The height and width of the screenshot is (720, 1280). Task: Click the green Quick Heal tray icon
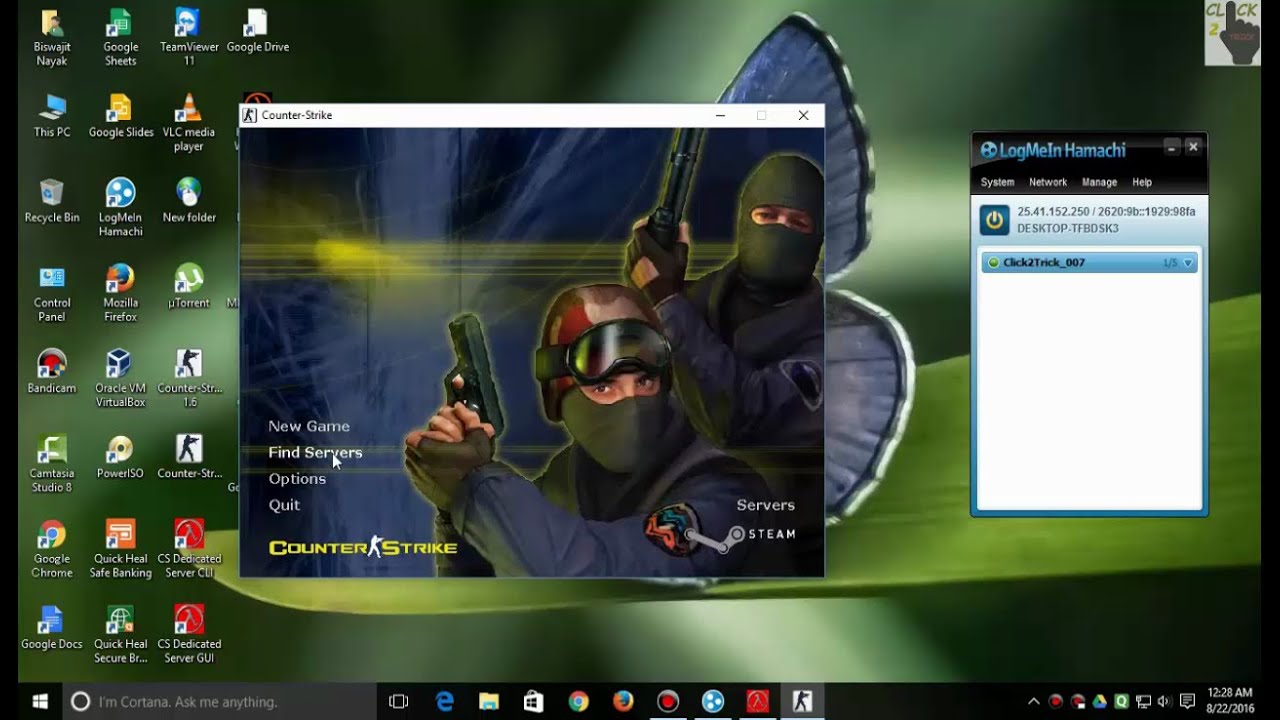pos(1121,702)
